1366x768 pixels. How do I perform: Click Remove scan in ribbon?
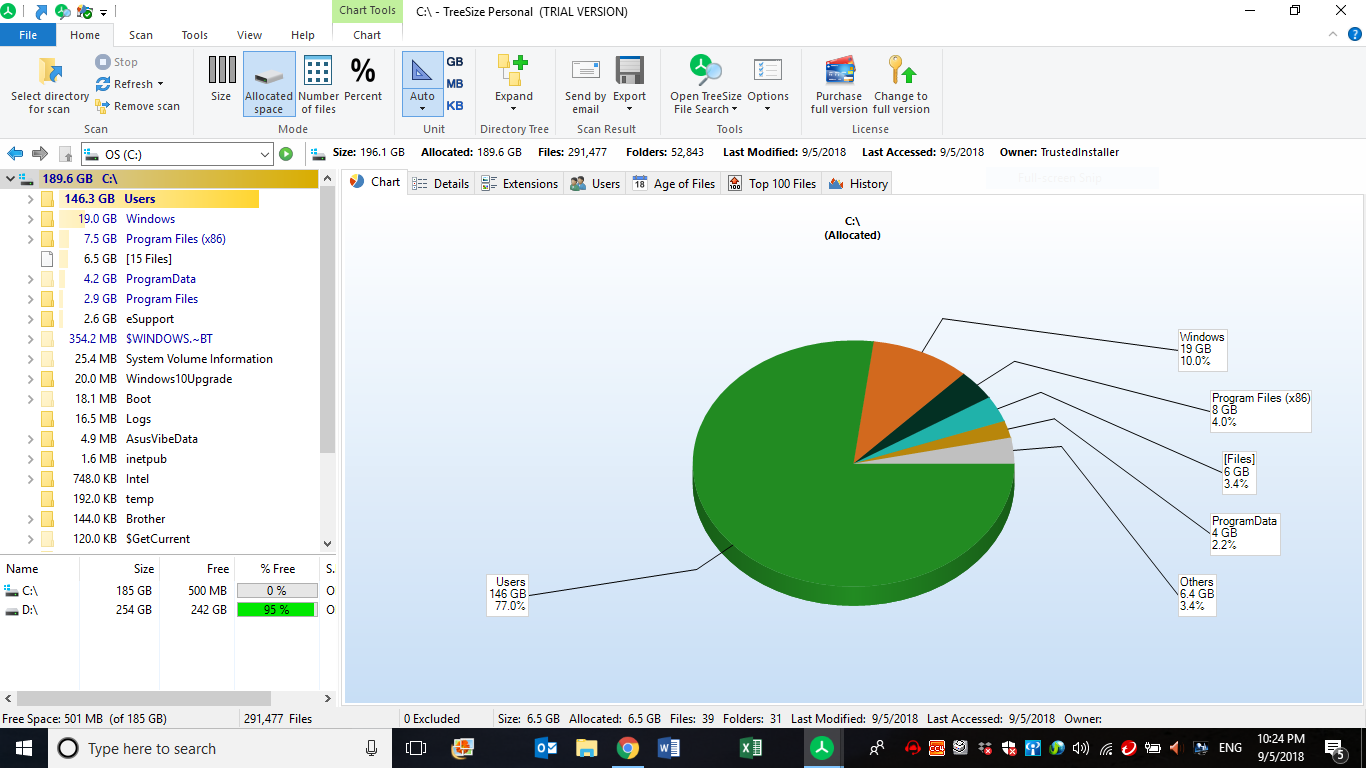tap(137, 106)
